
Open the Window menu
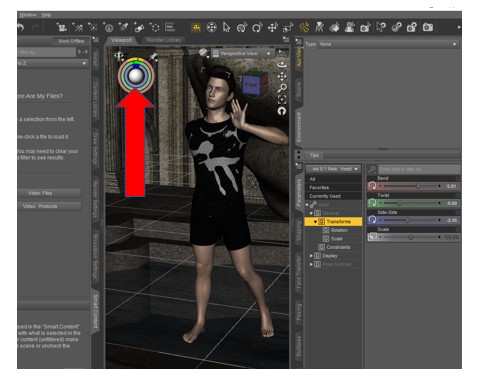point(28,15)
